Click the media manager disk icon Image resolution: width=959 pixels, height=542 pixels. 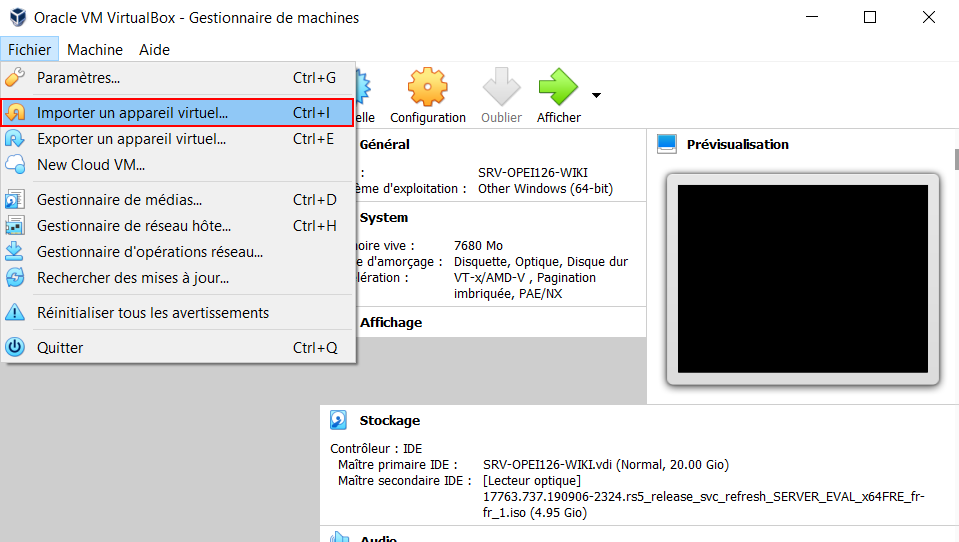click(15, 199)
